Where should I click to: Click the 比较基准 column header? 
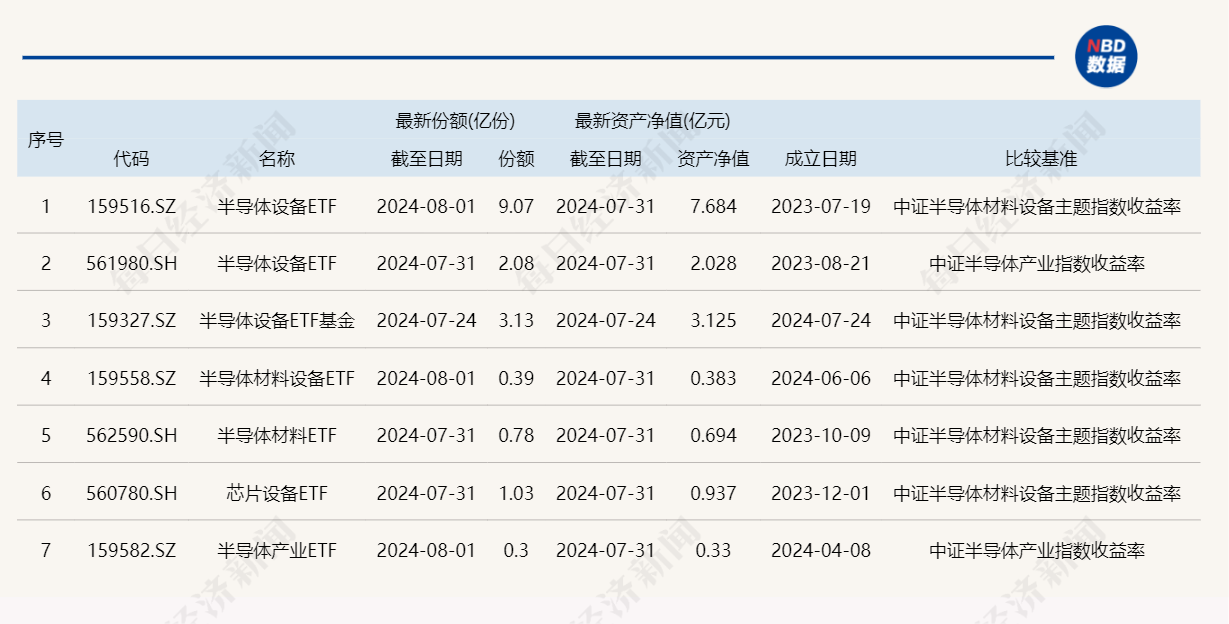pos(1041,158)
